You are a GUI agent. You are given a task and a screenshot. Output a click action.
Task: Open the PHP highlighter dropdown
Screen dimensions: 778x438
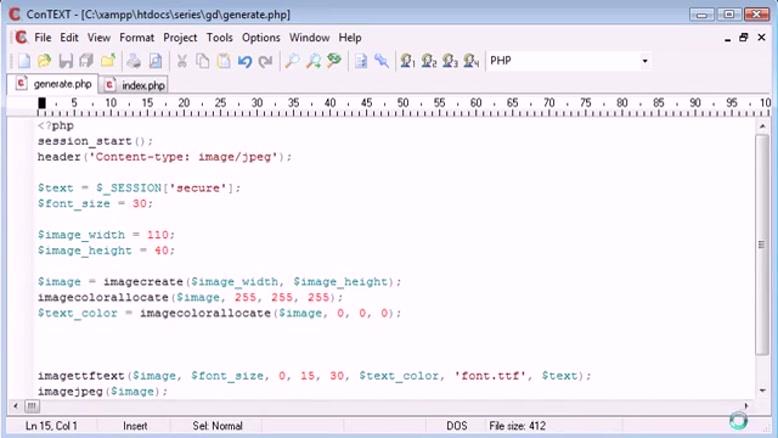tap(645, 61)
